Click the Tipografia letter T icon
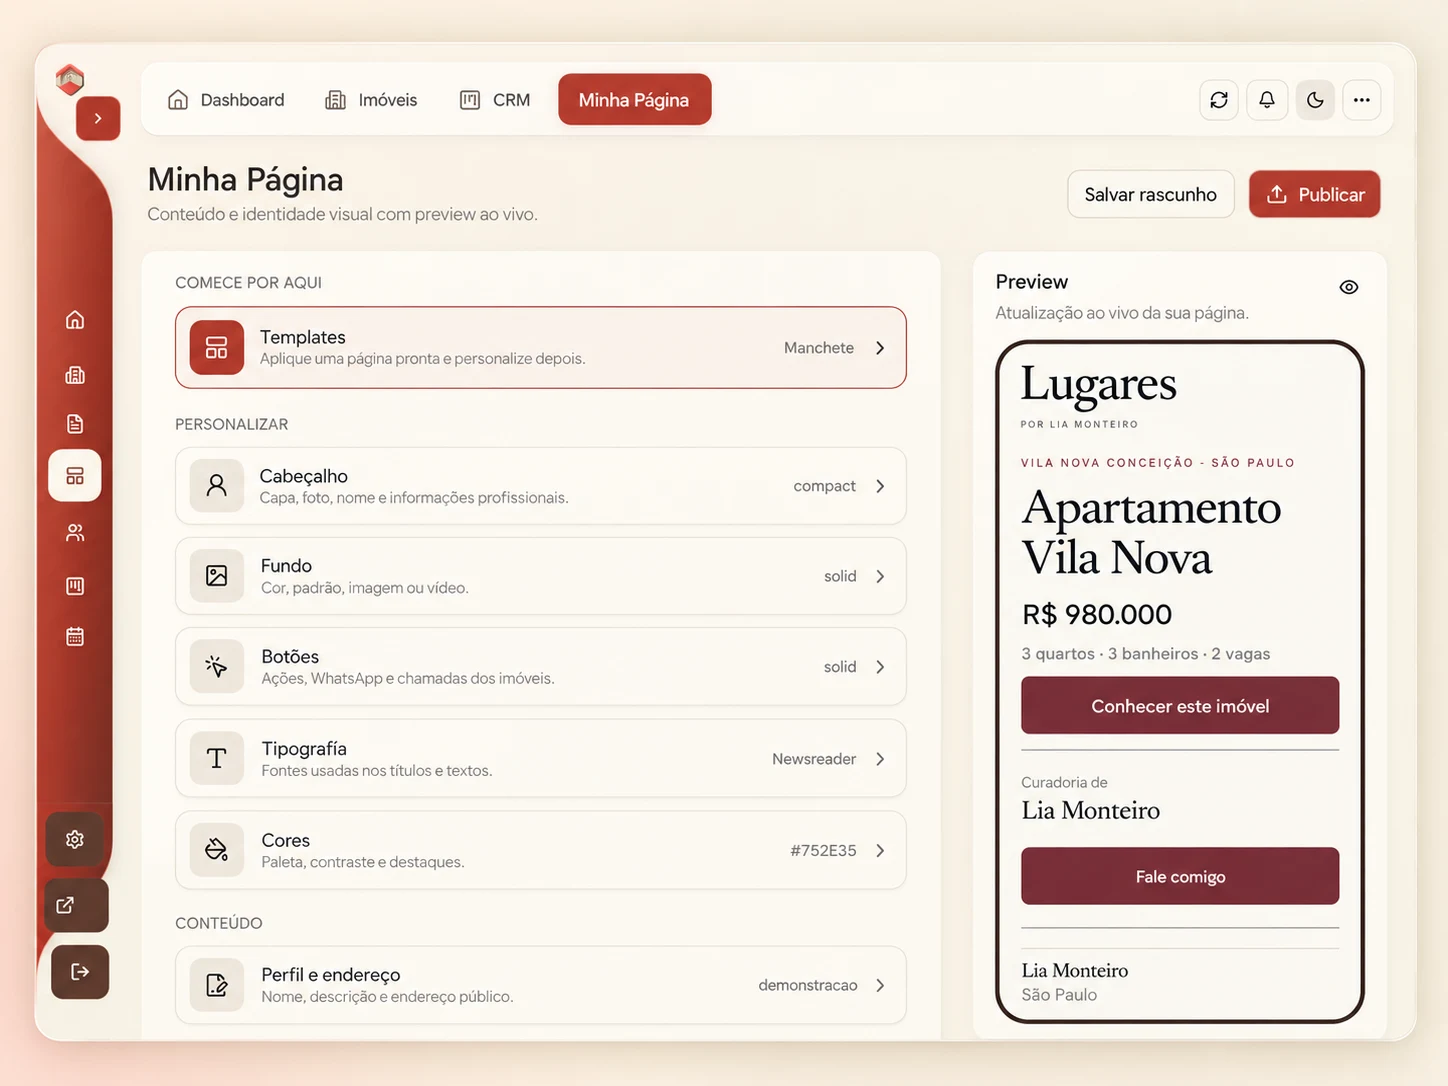1448x1086 pixels. [217, 759]
